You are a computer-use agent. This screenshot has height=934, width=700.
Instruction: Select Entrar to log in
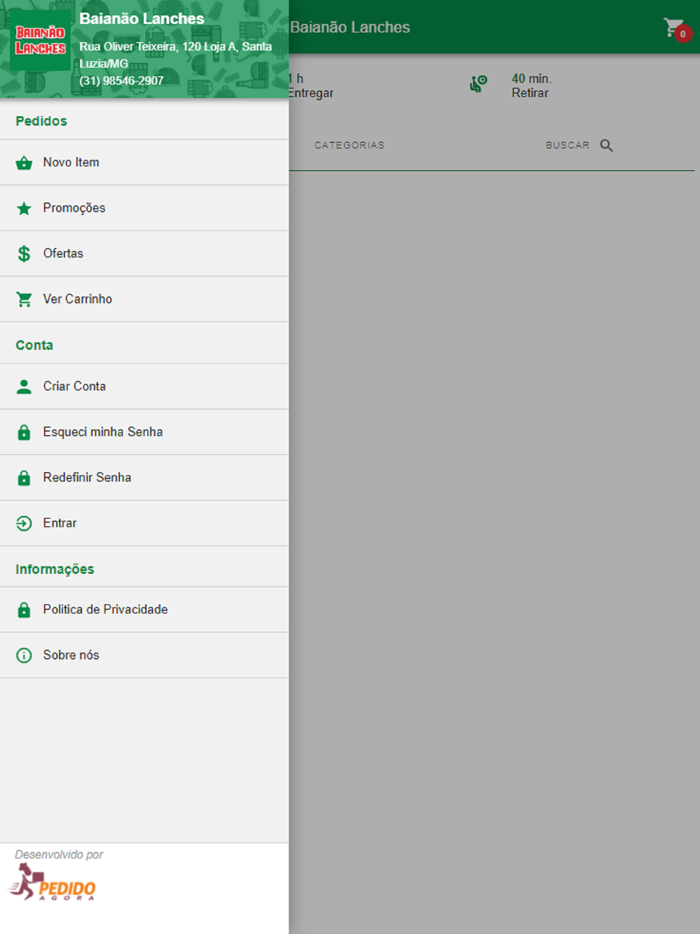click(x=144, y=523)
